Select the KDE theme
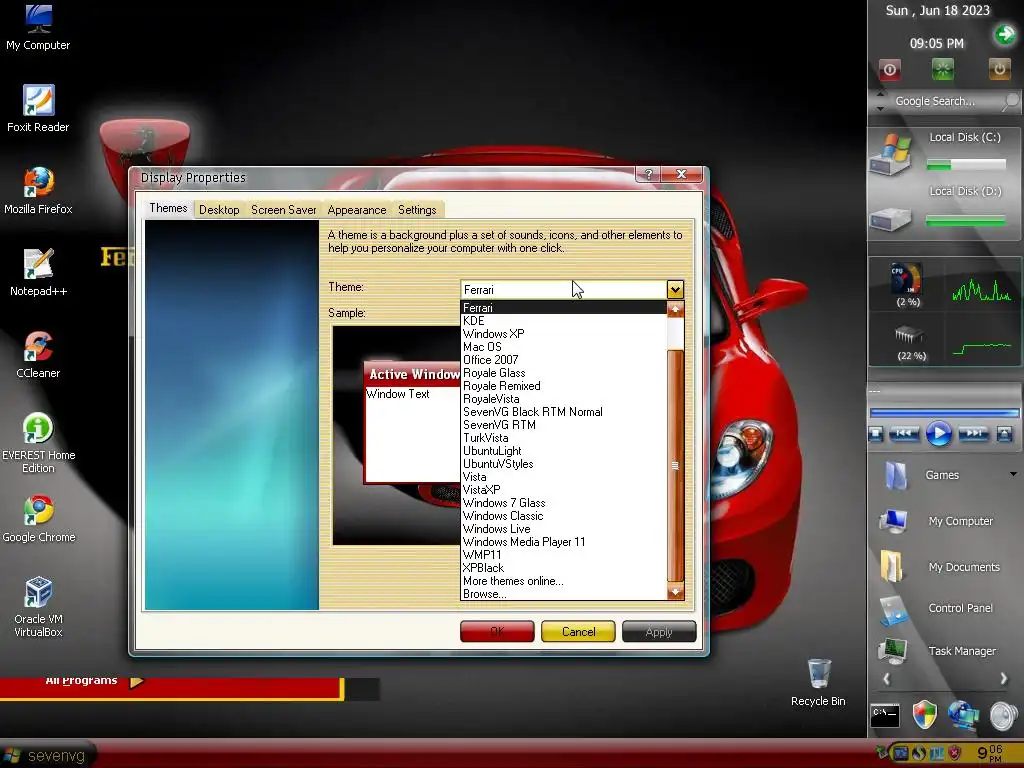The width and height of the screenshot is (1024, 768). [x=564, y=321]
